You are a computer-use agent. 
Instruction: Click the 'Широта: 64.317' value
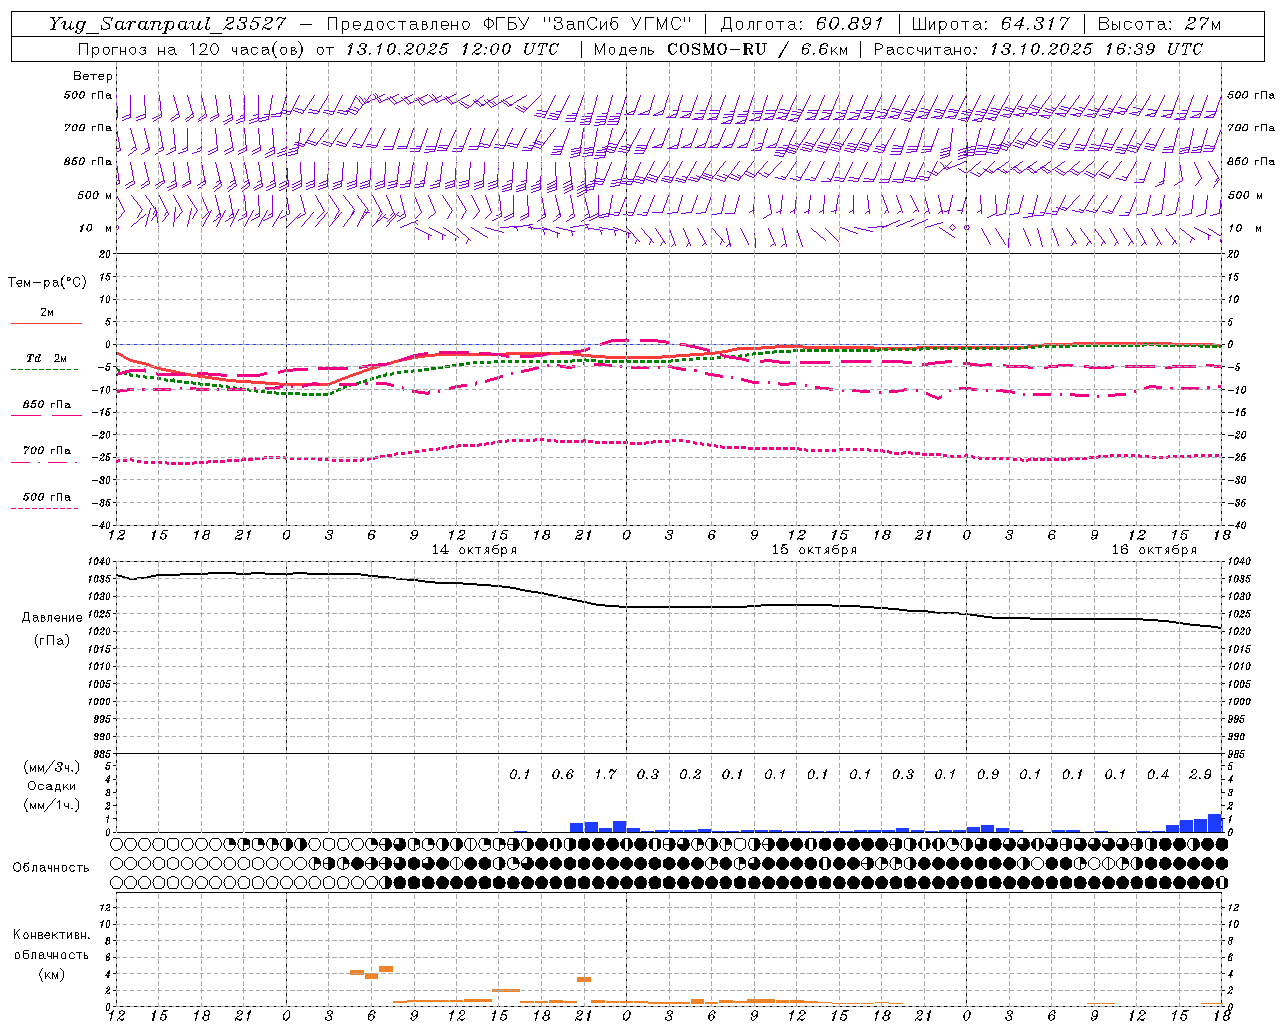990,24
